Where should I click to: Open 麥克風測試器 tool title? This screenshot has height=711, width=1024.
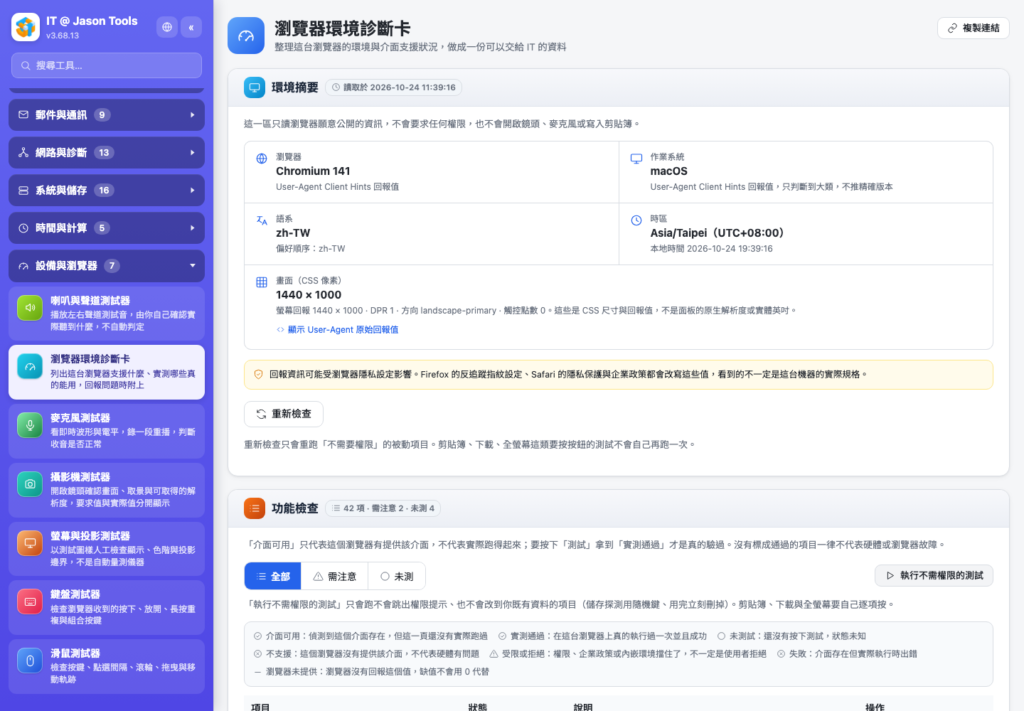[x=80, y=418]
